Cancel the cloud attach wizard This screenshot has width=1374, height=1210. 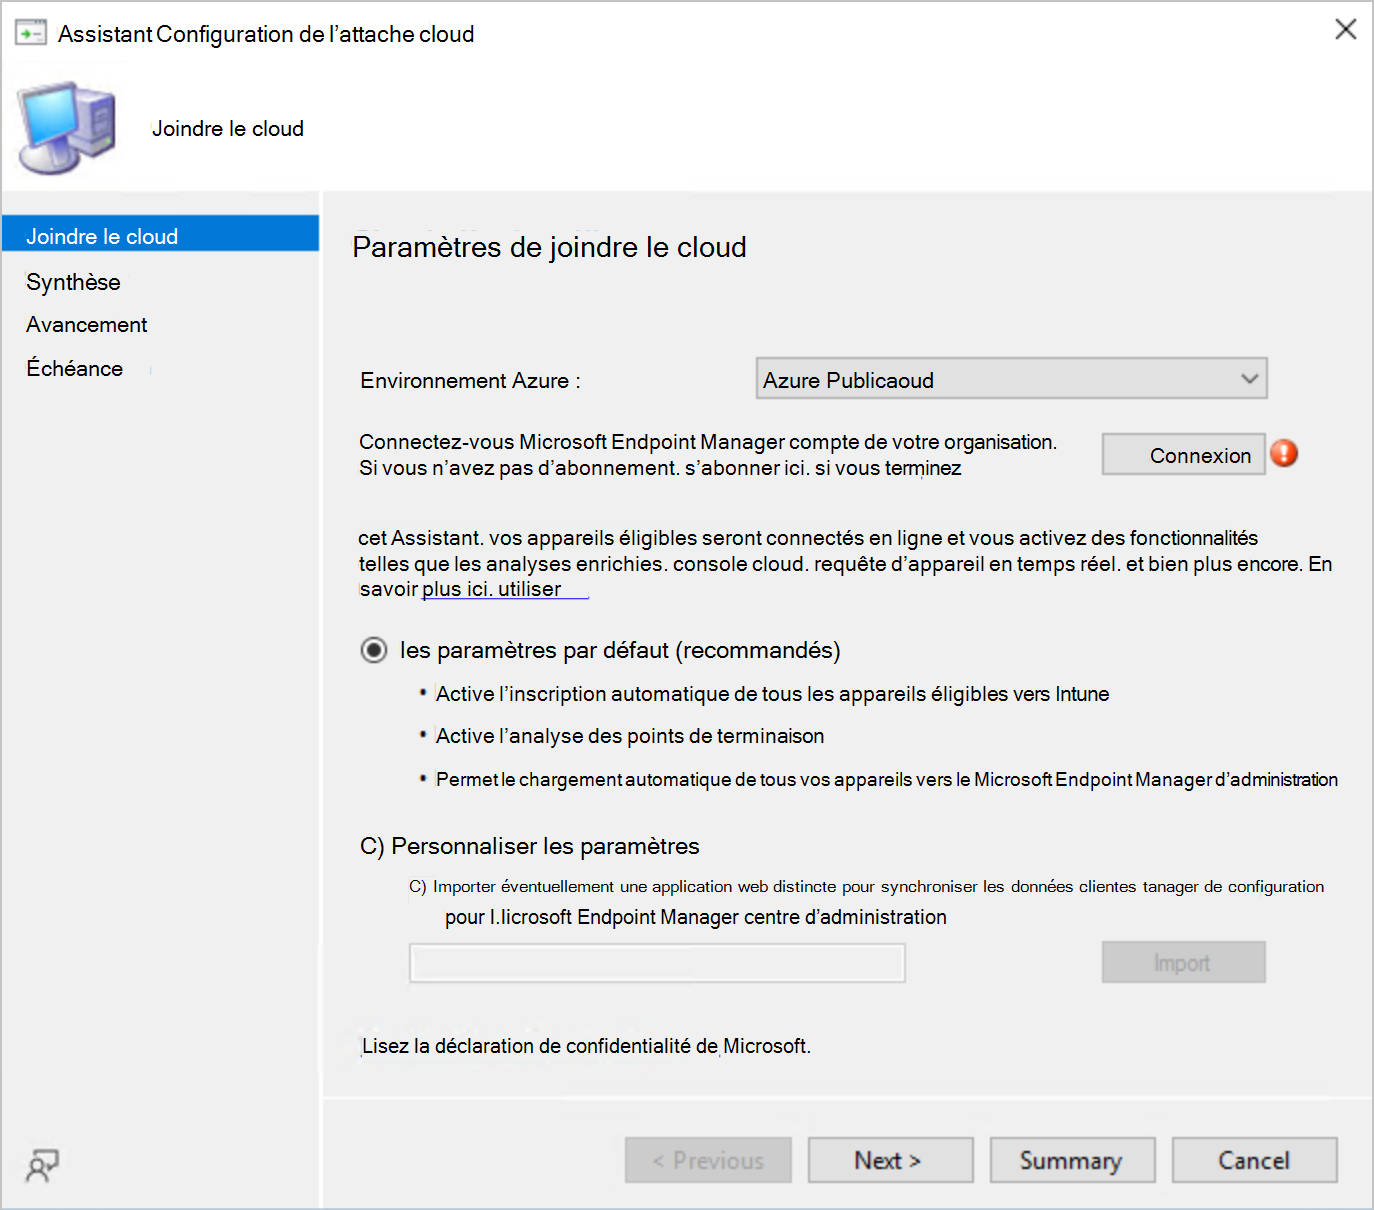[x=1254, y=1160]
